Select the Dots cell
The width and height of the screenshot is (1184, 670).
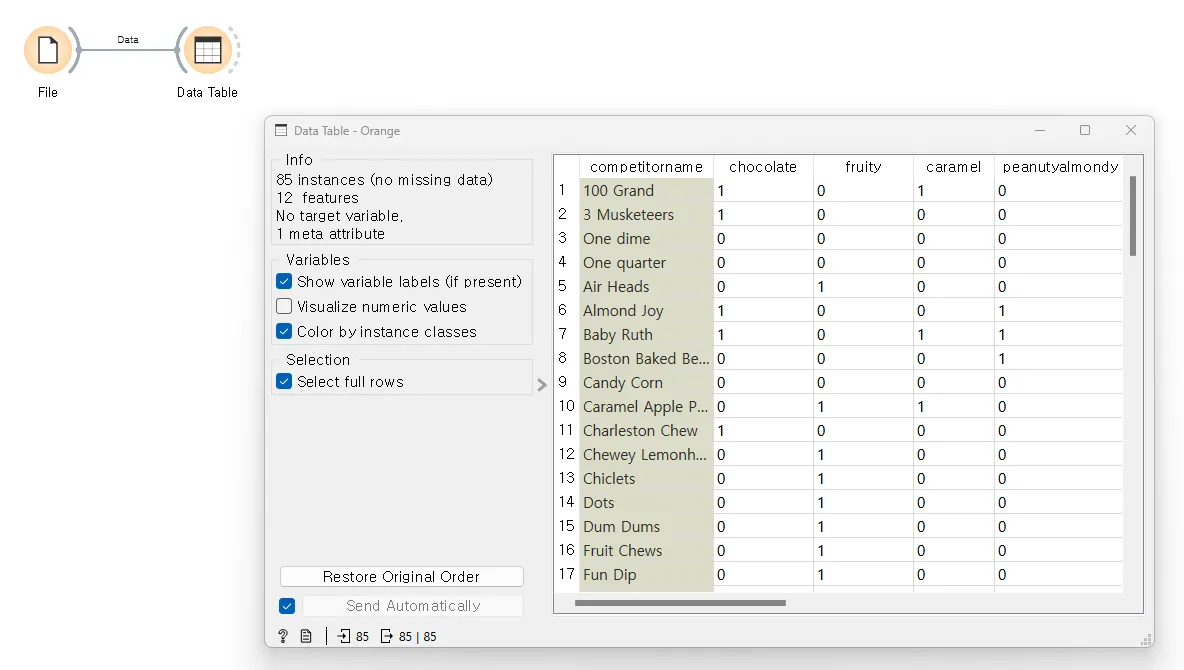[x=646, y=502]
